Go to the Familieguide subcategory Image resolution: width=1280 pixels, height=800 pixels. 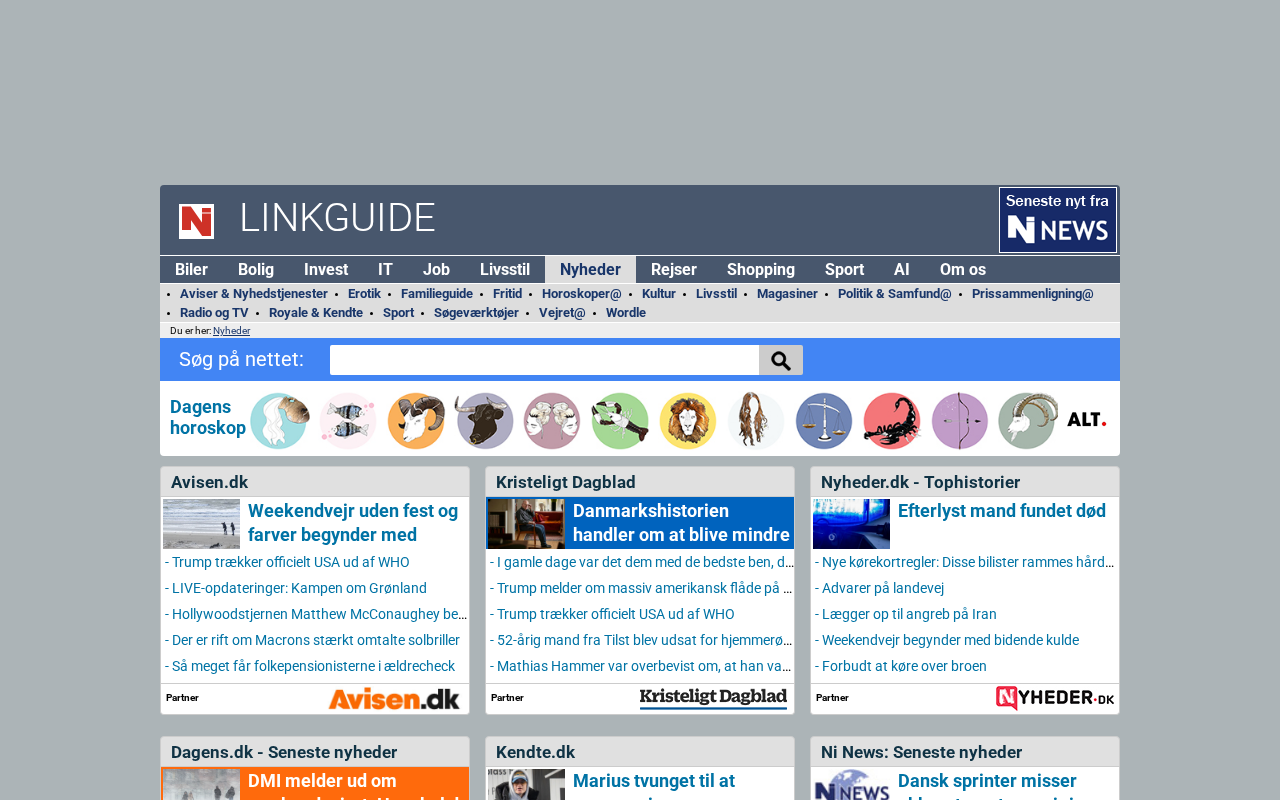click(437, 294)
